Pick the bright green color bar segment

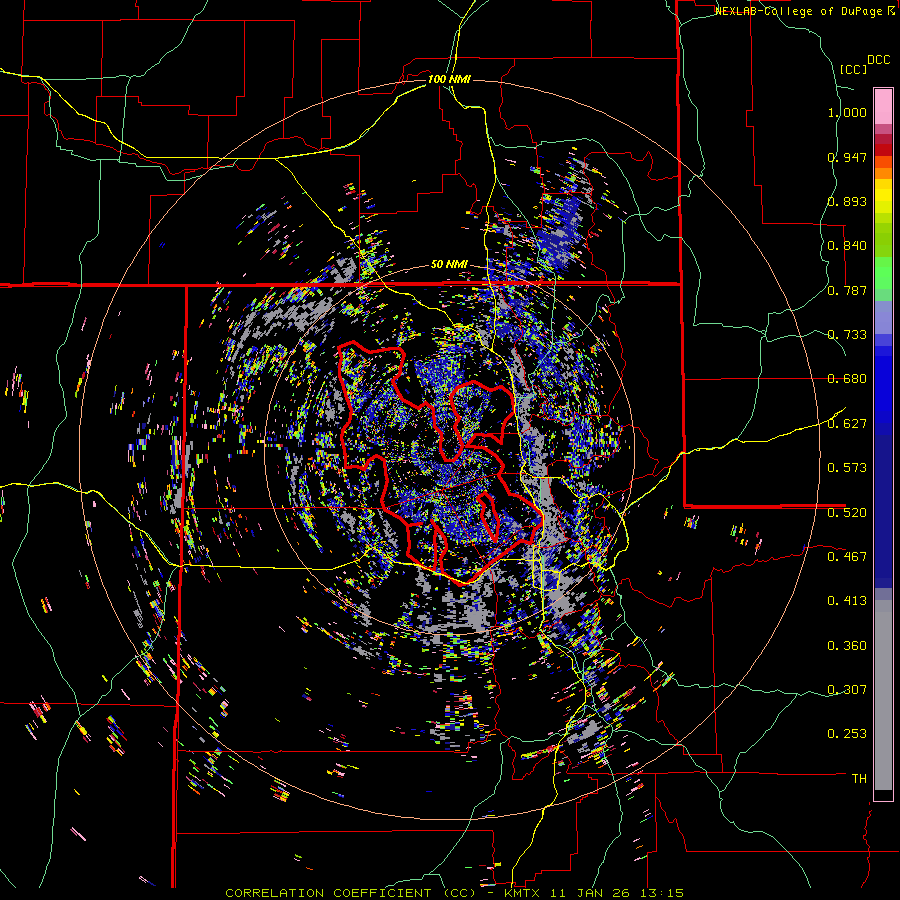coord(883,273)
